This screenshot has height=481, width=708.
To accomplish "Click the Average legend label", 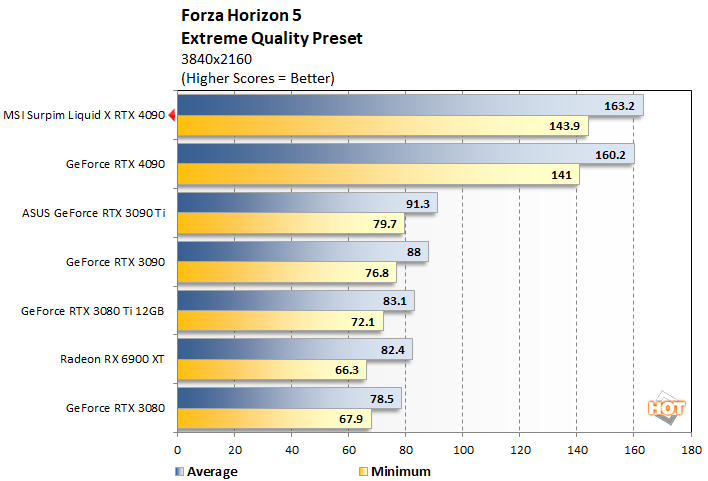I will 212,472.
